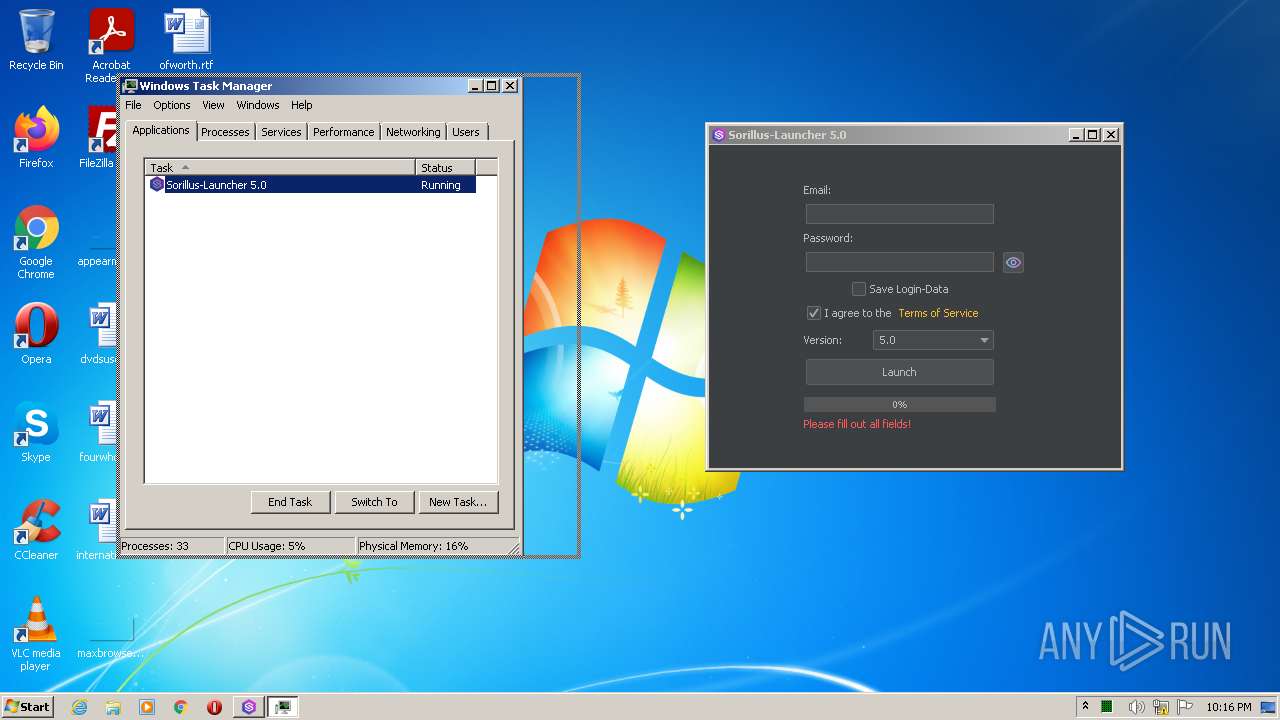Open the Version dropdown
The image size is (1280, 720).
(932, 340)
